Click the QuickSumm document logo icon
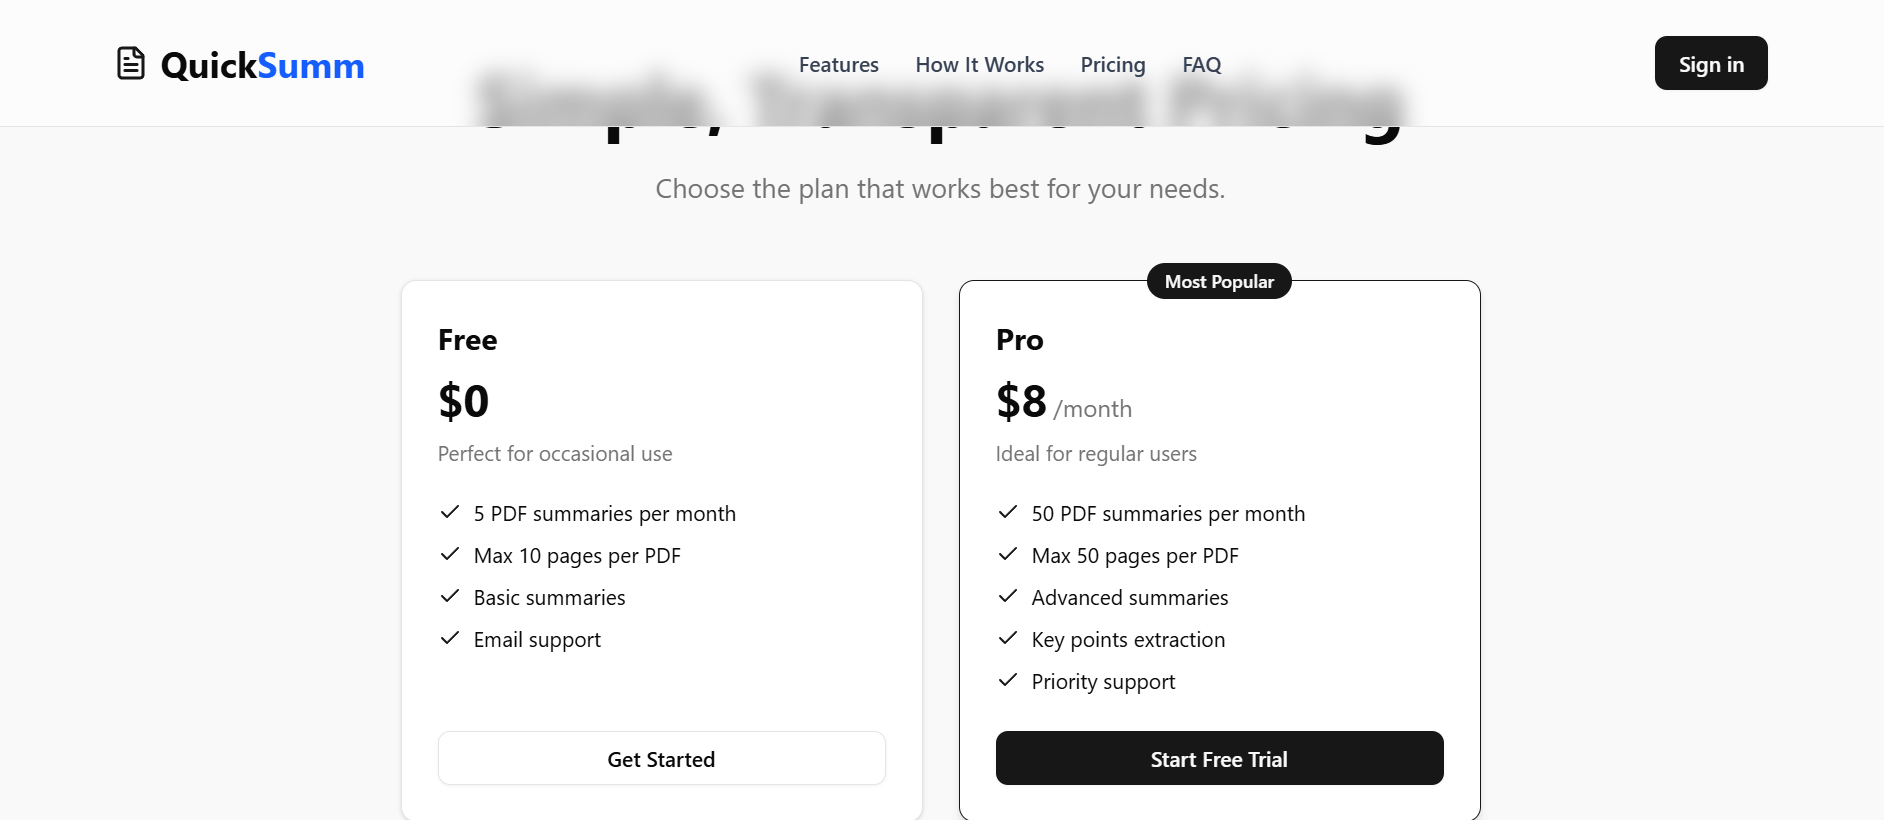Image resolution: width=1884 pixels, height=820 pixels. click(131, 63)
